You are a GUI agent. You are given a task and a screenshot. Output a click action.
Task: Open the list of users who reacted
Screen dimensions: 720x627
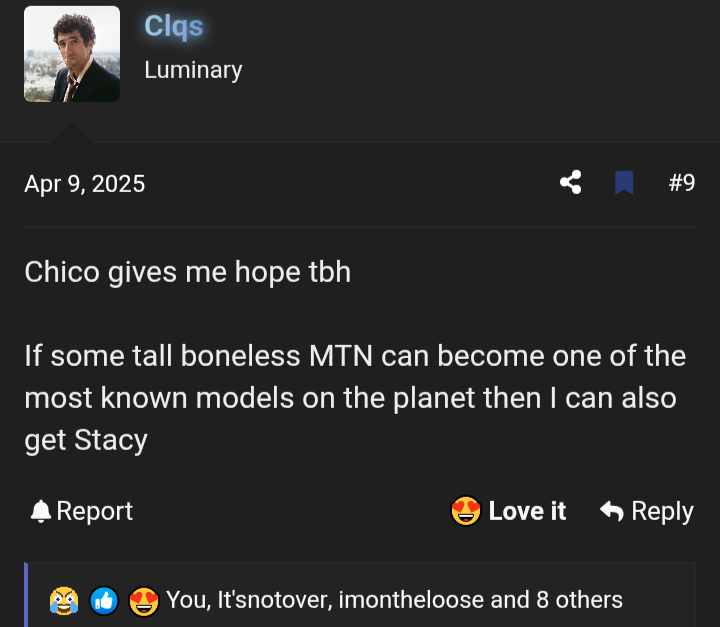click(x=394, y=600)
